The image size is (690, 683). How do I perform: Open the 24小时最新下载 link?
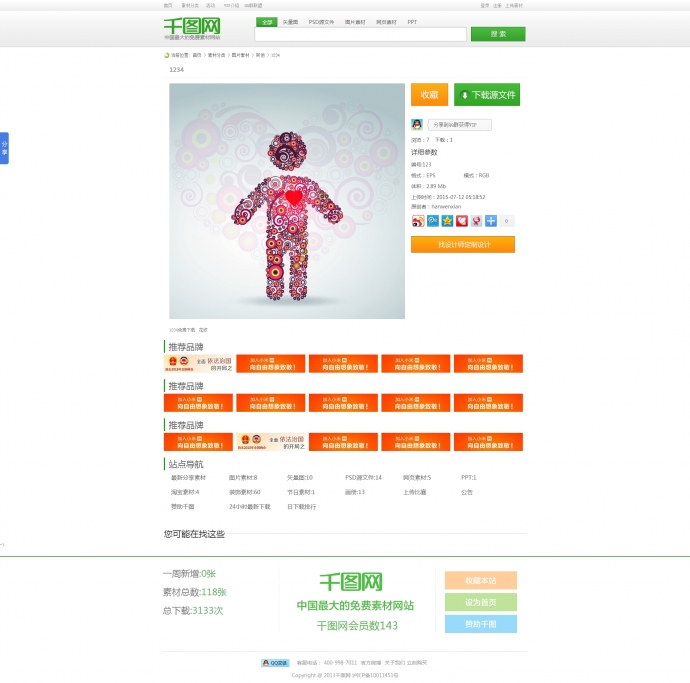click(250, 507)
